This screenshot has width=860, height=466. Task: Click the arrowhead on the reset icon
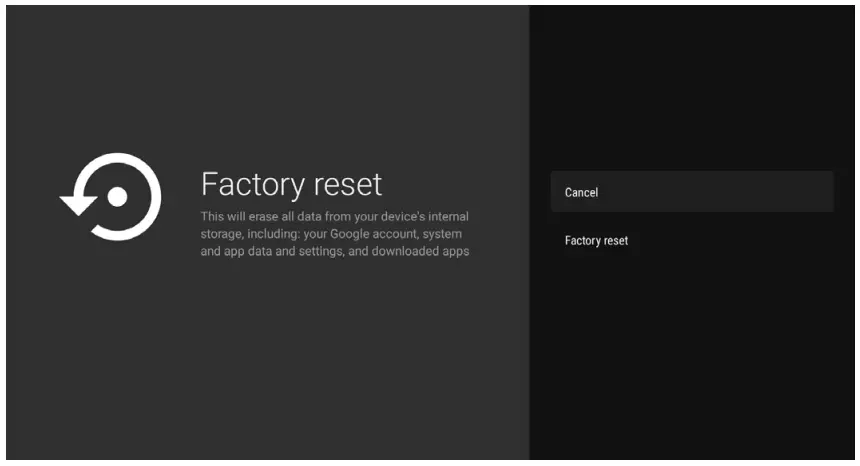click(78, 203)
